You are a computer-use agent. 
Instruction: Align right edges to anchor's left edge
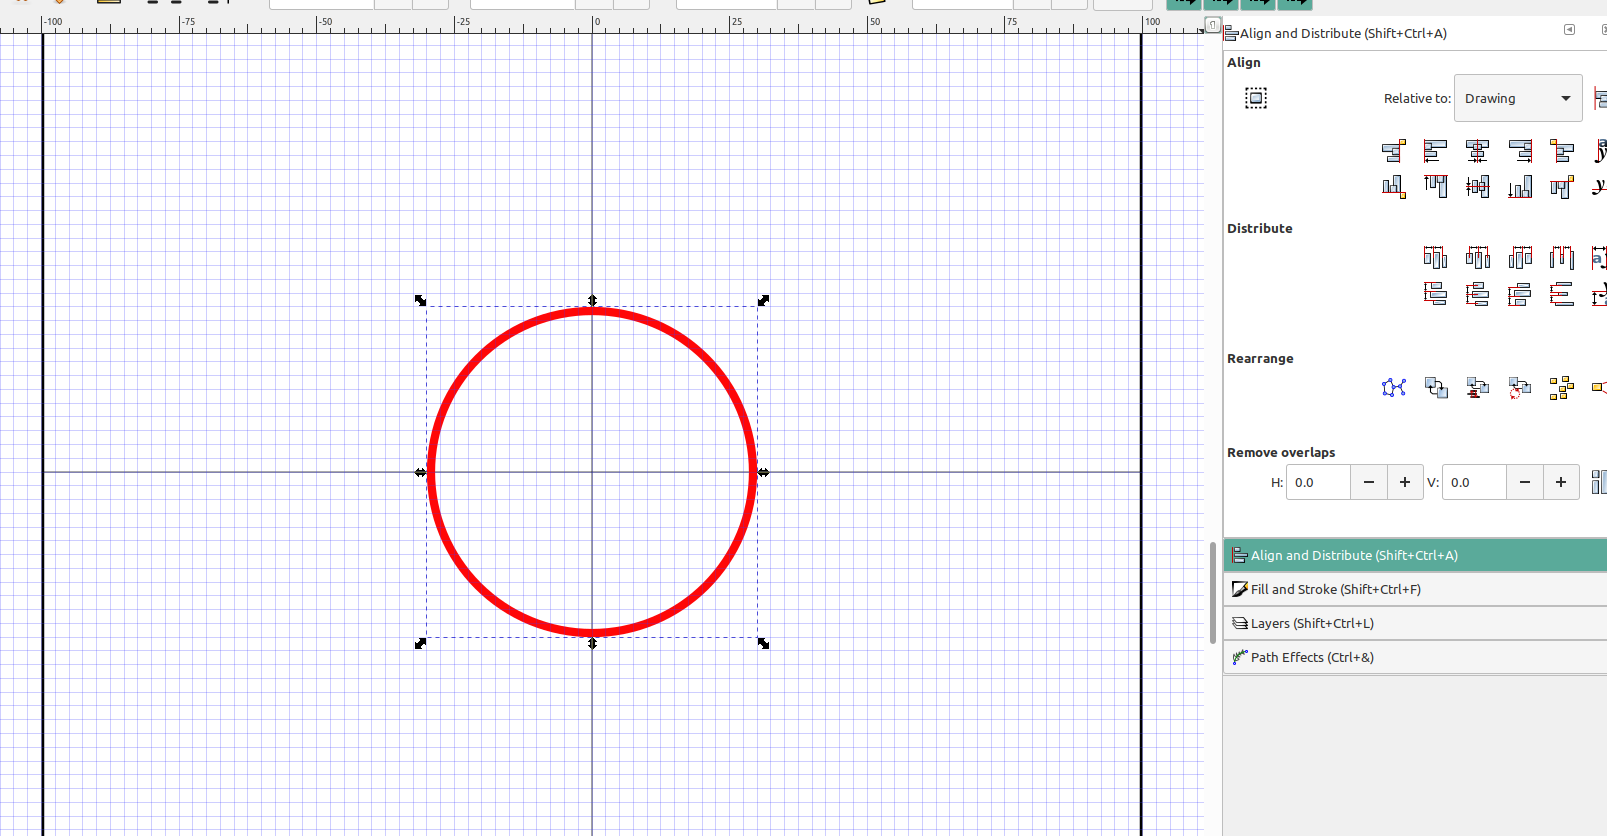(x=1393, y=151)
